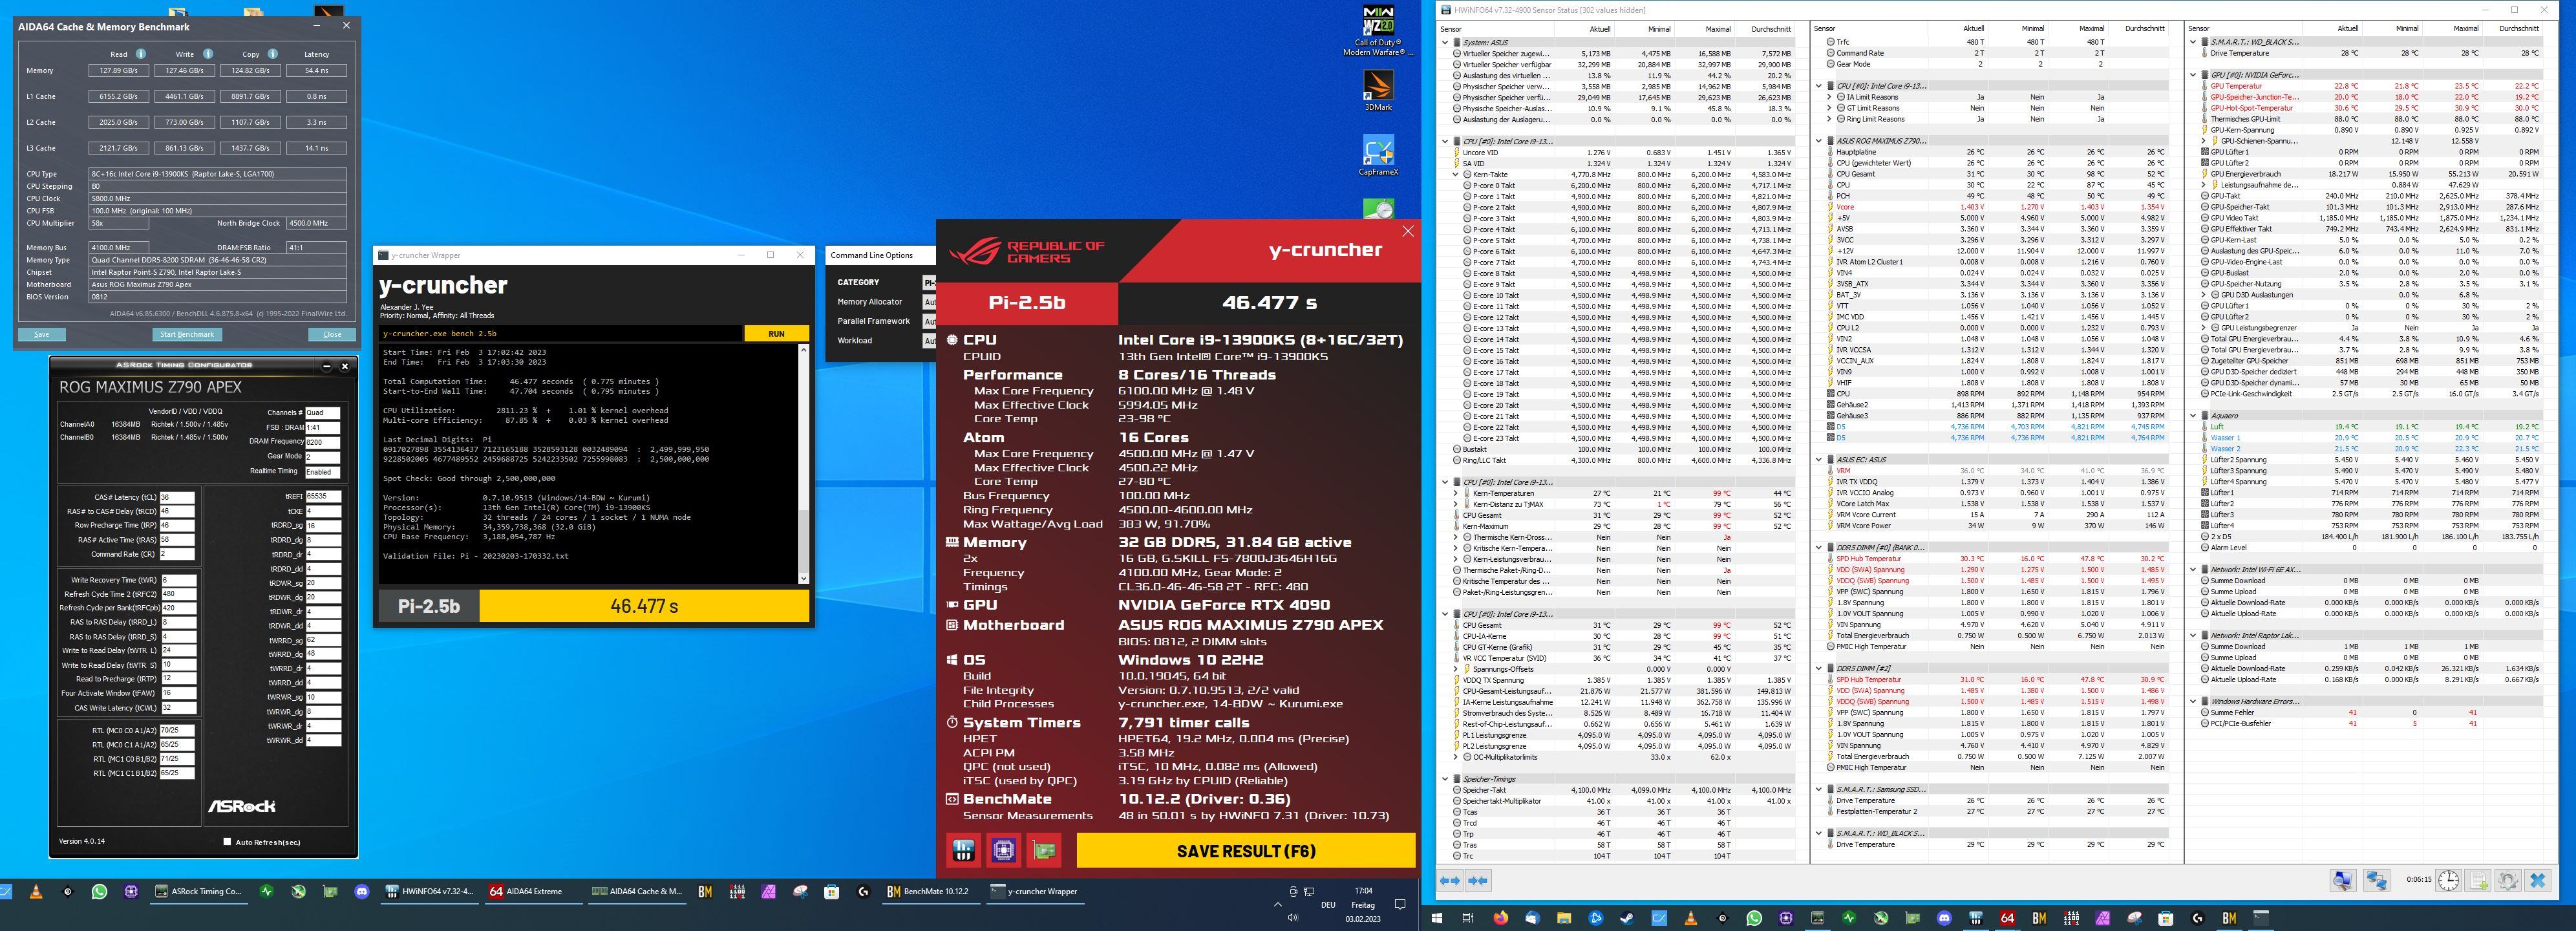2576x931 pixels.
Task: Collapse Aquaero sensor group
Action: [2193, 415]
